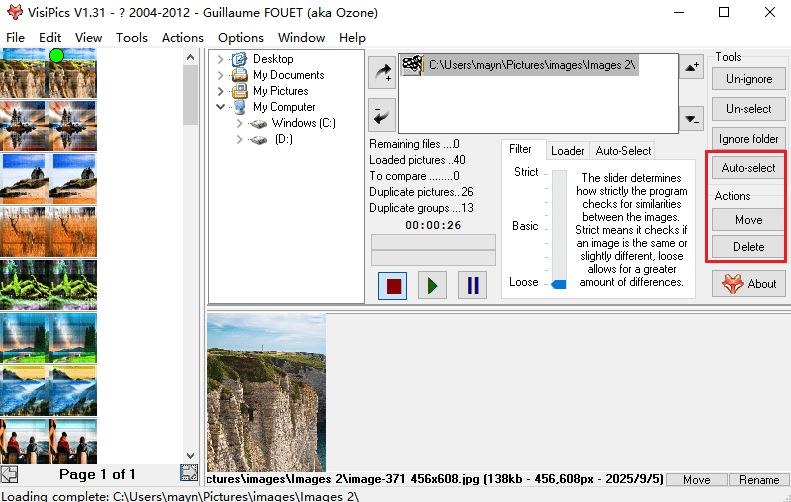
Task: Click thumbnail list scroll up arrow
Action: pos(190,58)
